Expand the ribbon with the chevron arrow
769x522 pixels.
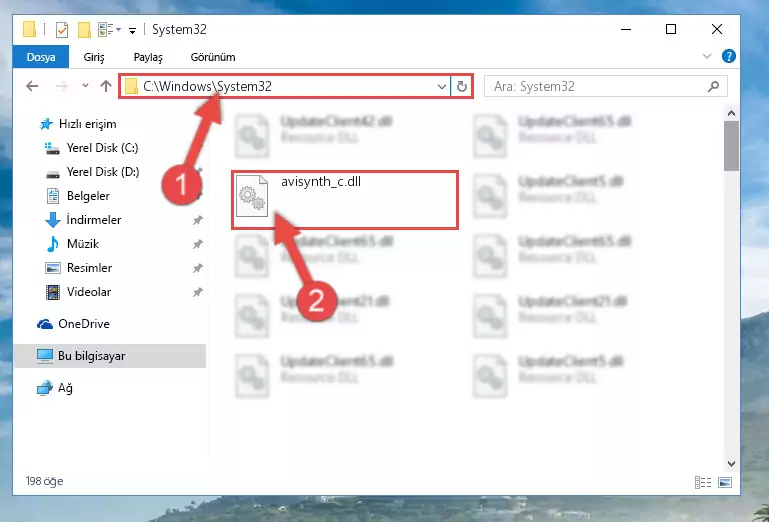point(707,56)
